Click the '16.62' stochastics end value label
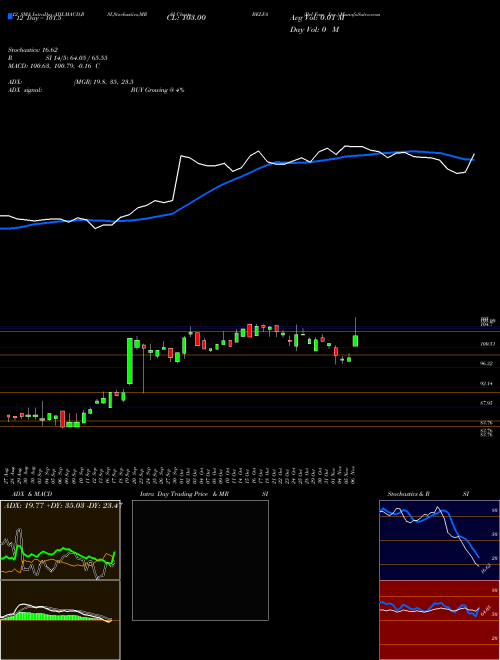 pos(484,568)
